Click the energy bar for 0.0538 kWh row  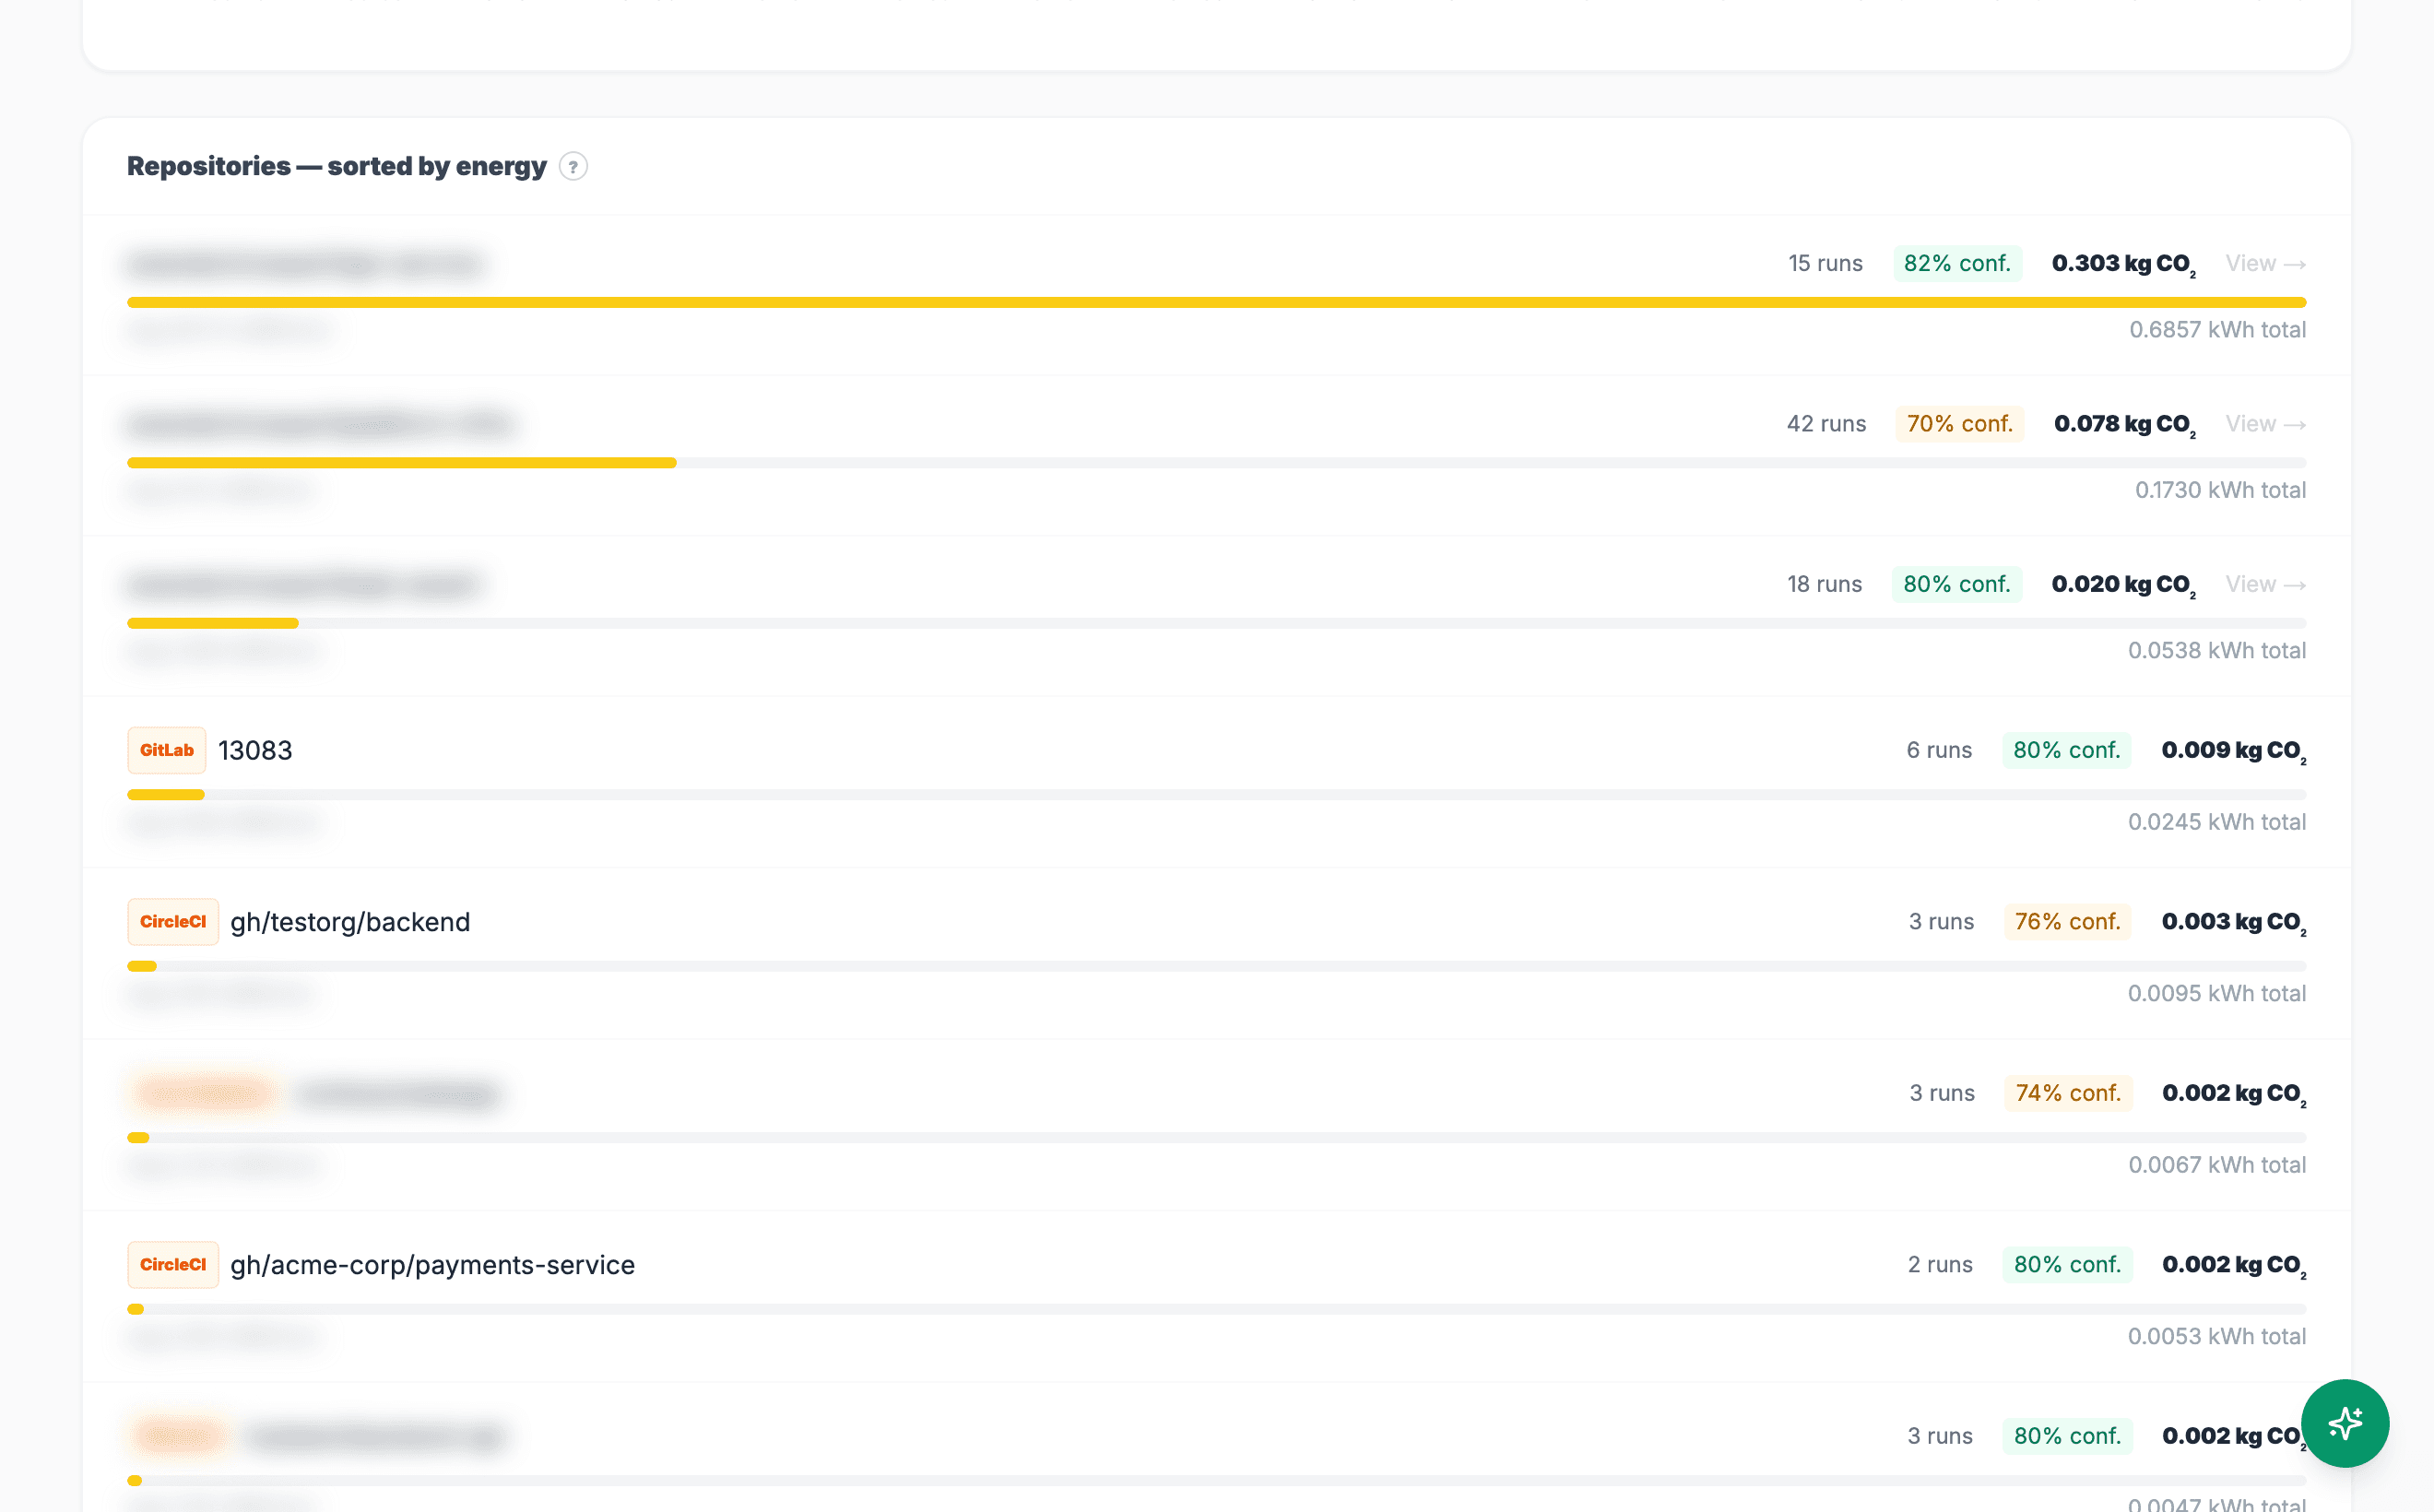pos(1217,623)
